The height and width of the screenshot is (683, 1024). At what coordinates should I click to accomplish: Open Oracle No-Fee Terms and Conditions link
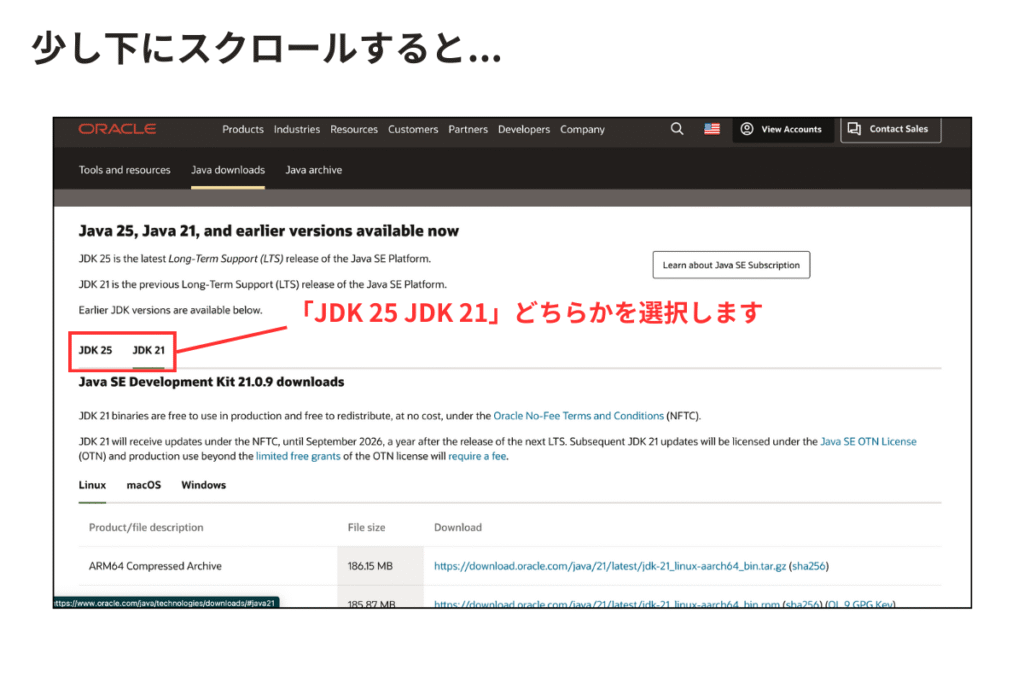[x=578, y=415]
